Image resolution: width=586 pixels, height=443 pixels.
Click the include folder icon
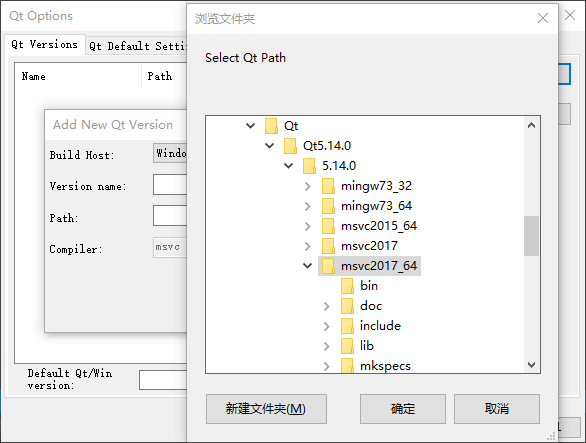(x=348, y=326)
